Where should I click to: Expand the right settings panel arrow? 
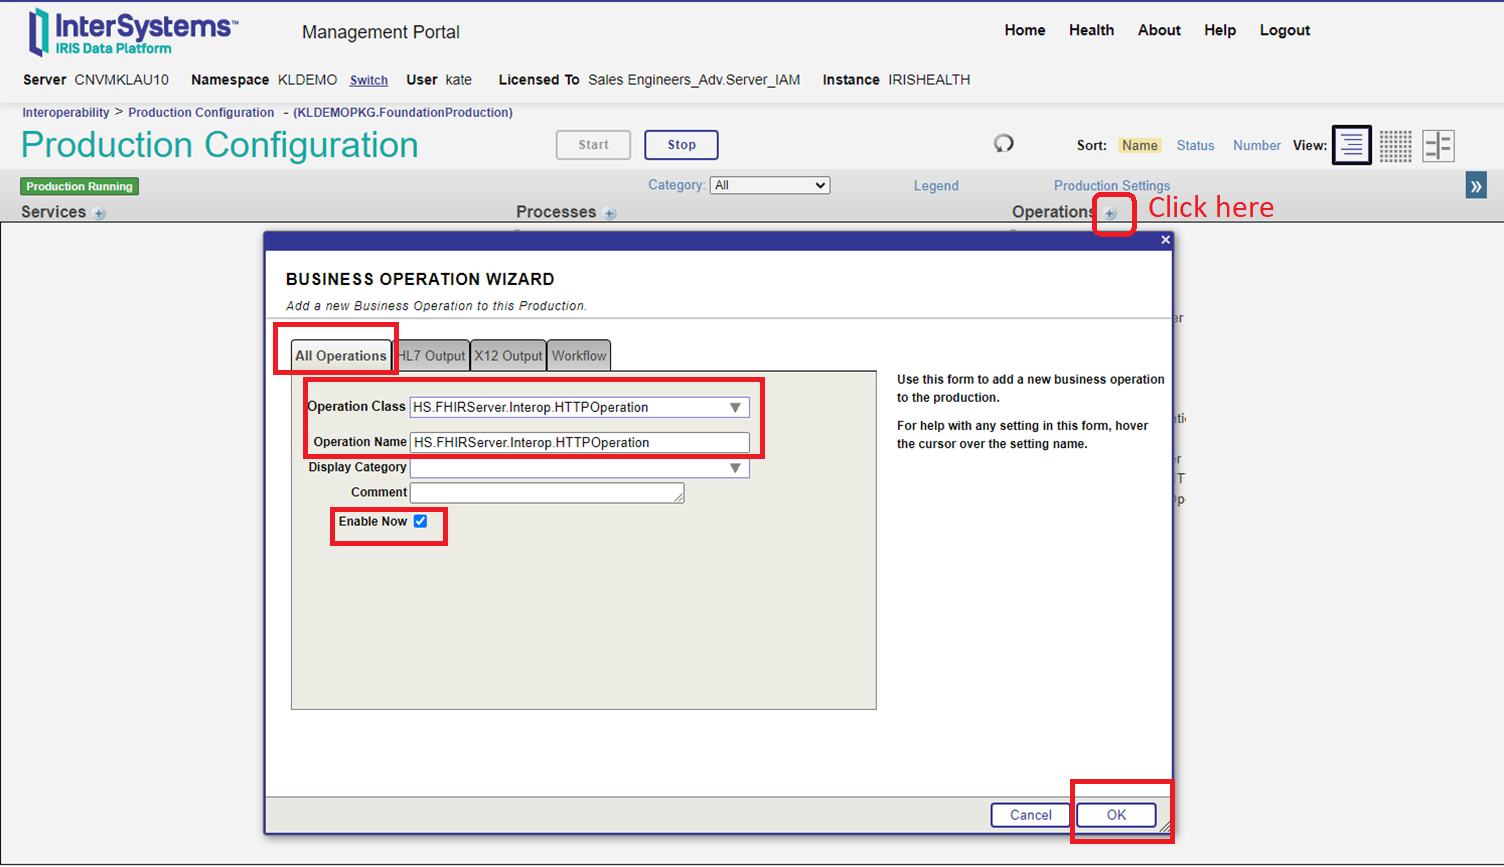tap(1476, 186)
